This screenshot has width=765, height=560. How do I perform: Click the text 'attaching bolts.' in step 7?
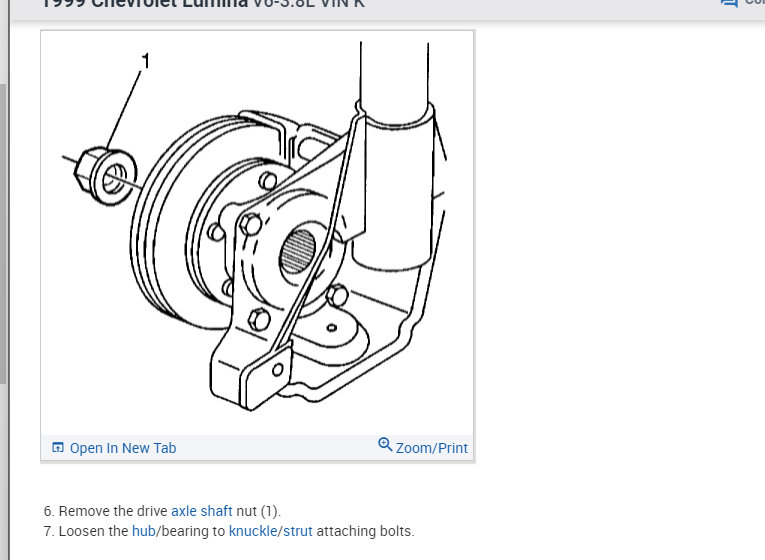[365, 531]
